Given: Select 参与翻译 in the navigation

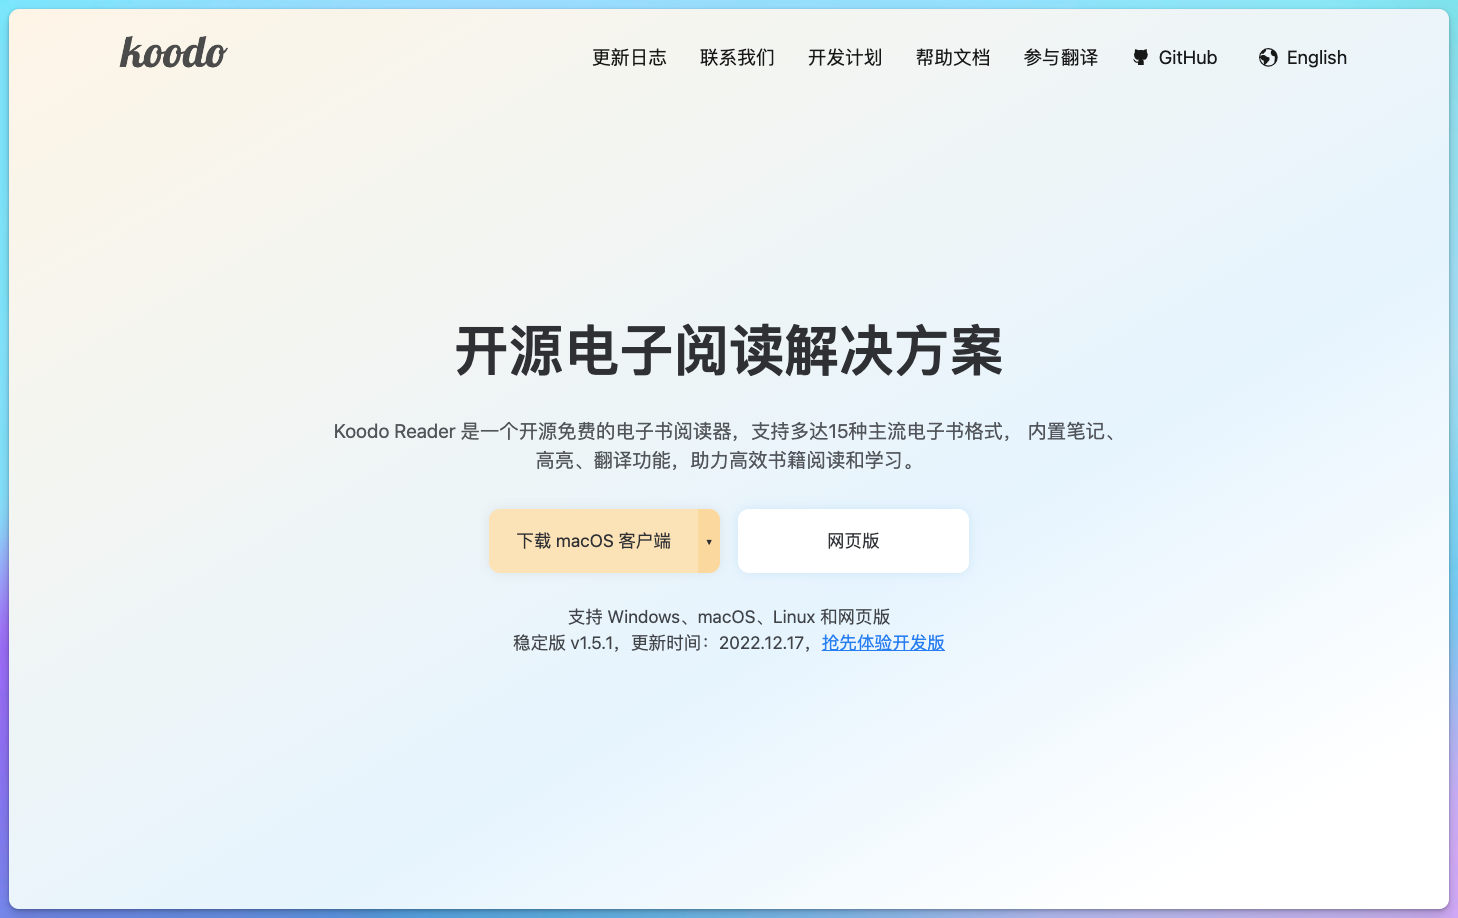Looking at the screenshot, I should (1061, 58).
